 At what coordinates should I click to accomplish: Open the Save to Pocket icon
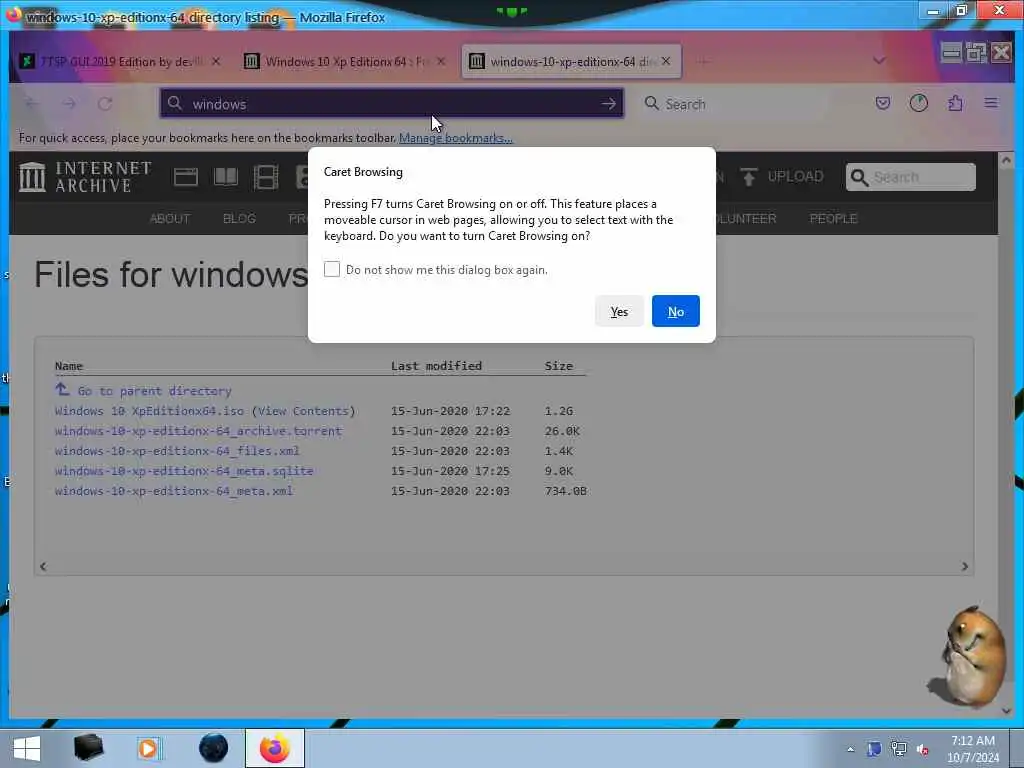click(x=883, y=103)
